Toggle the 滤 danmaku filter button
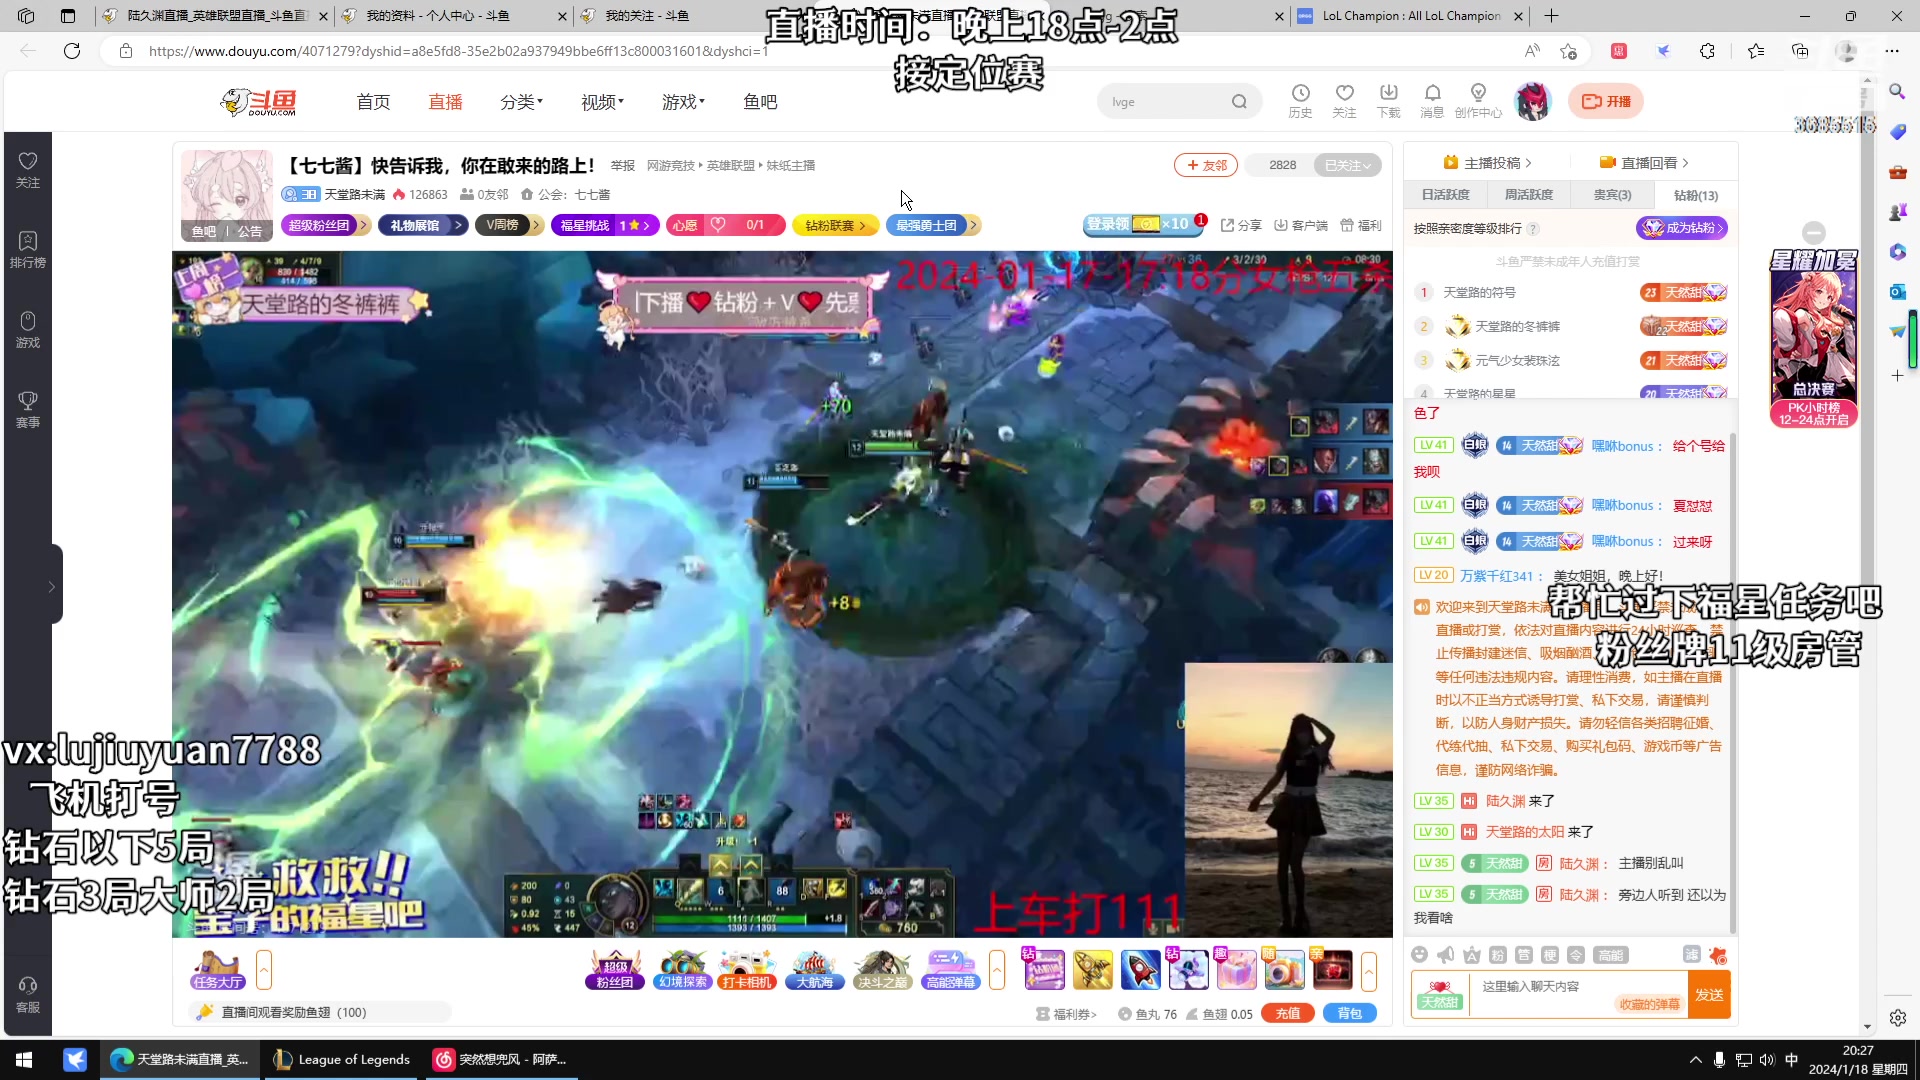 (1692, 955)
